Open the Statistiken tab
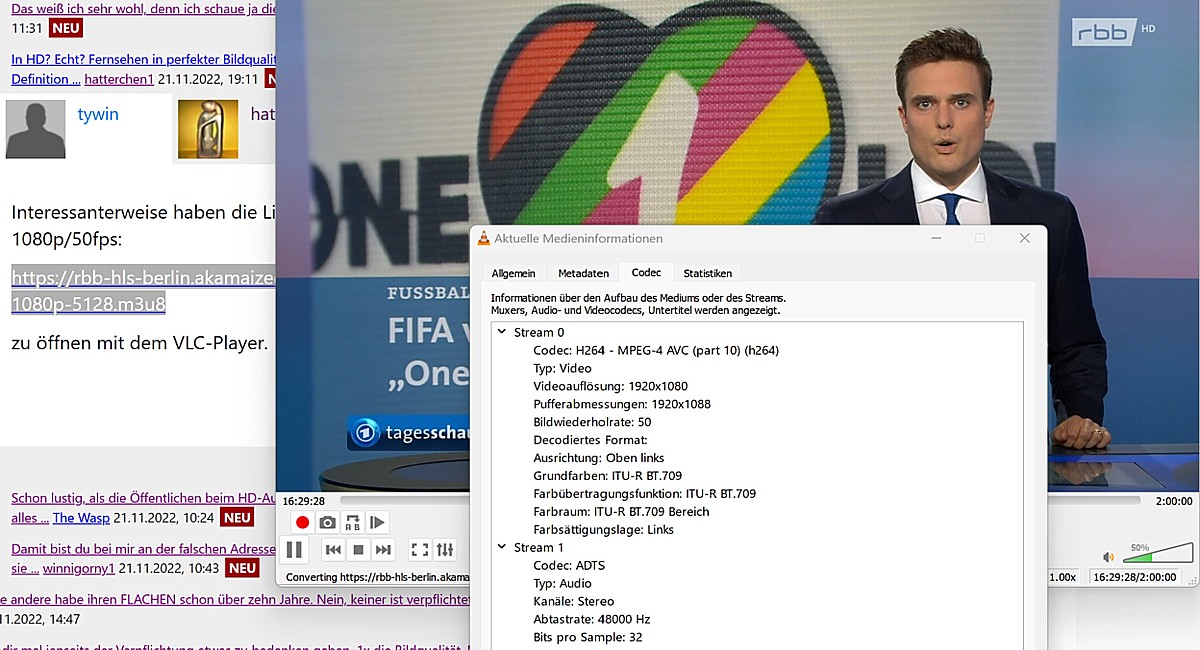The image size is (1200, 650). click(x=707, y=273)
